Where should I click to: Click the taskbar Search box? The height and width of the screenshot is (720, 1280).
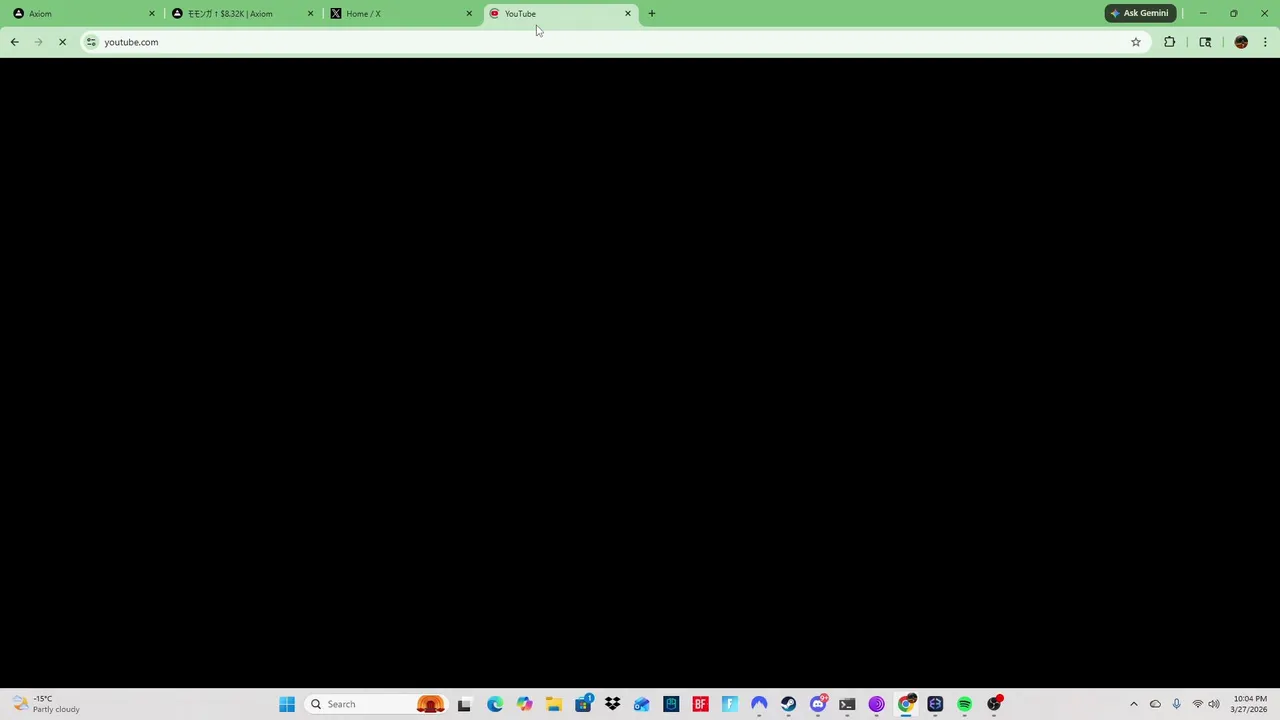coord(375,704)
